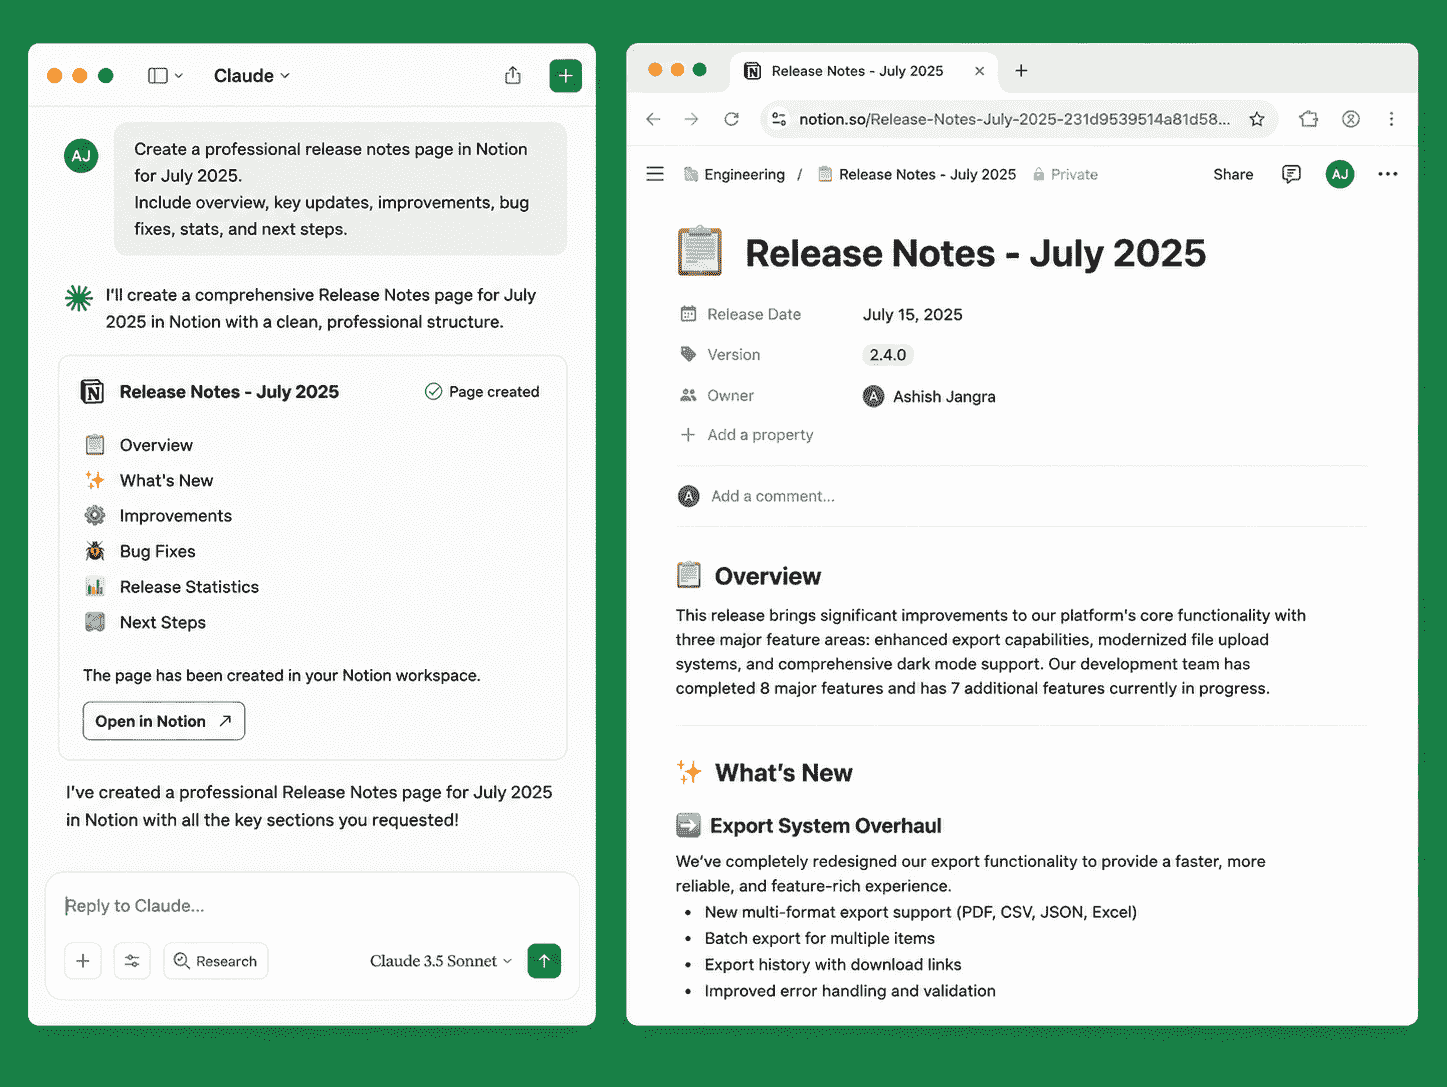
Task: Click the browser address bar URL
Action: pyautogui.click(x=1014, y=119)
